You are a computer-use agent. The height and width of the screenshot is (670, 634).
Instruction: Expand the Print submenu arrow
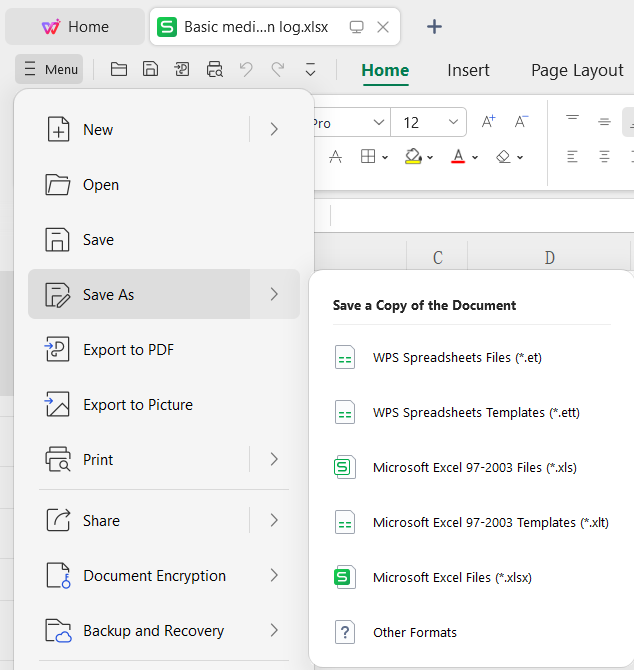pyautogui.click(x=274, y=459)
